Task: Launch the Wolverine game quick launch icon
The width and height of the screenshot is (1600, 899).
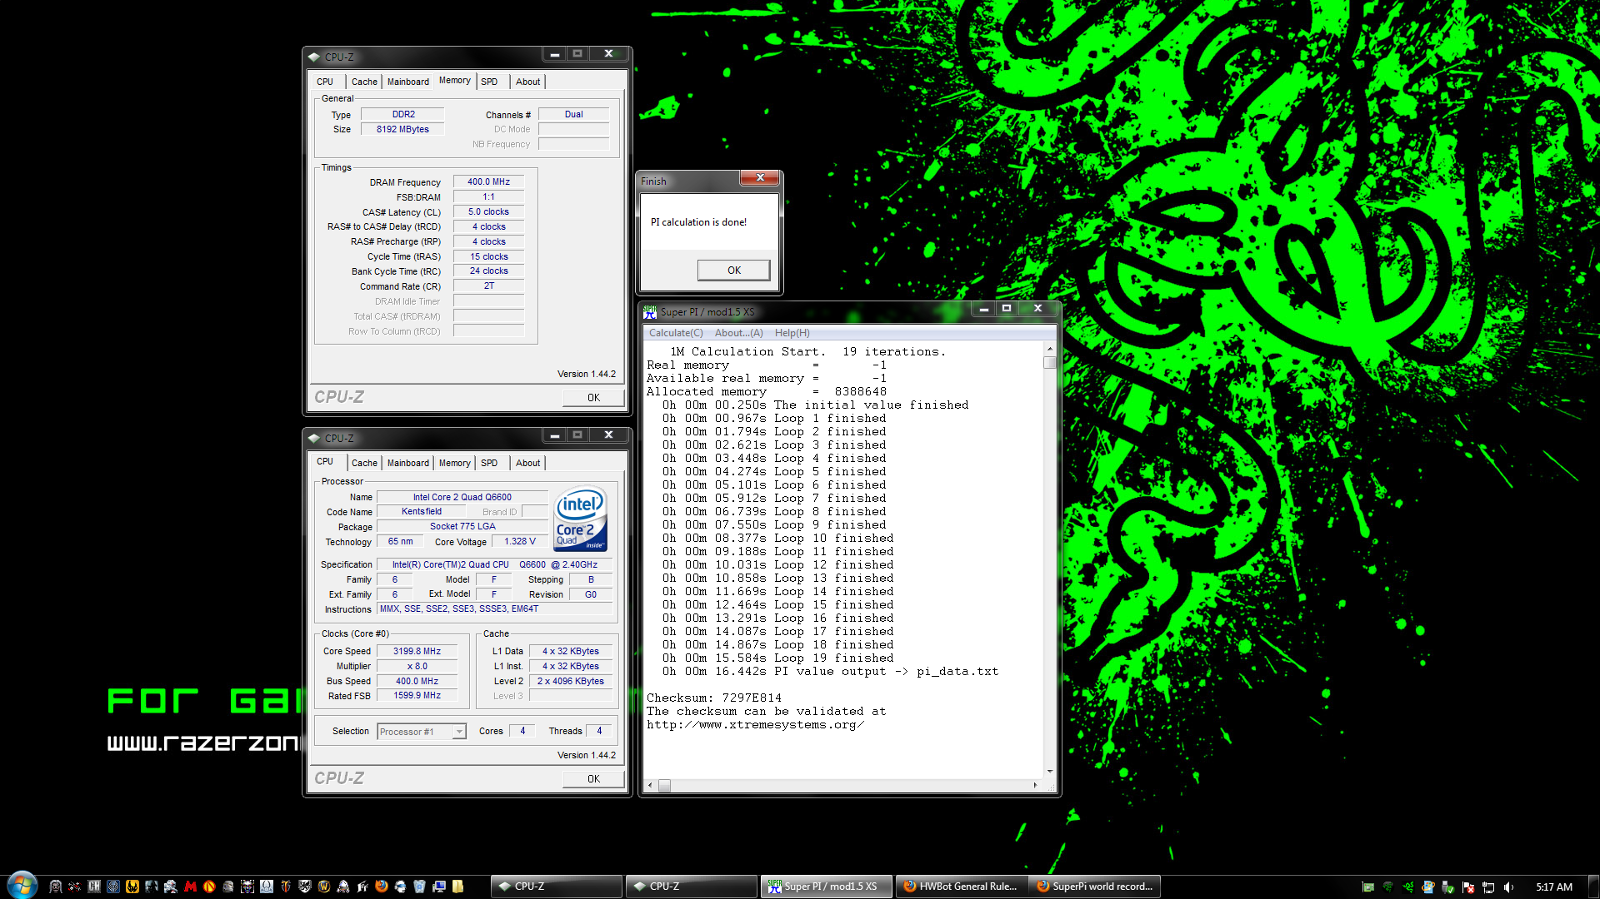Action: (132, 886)
